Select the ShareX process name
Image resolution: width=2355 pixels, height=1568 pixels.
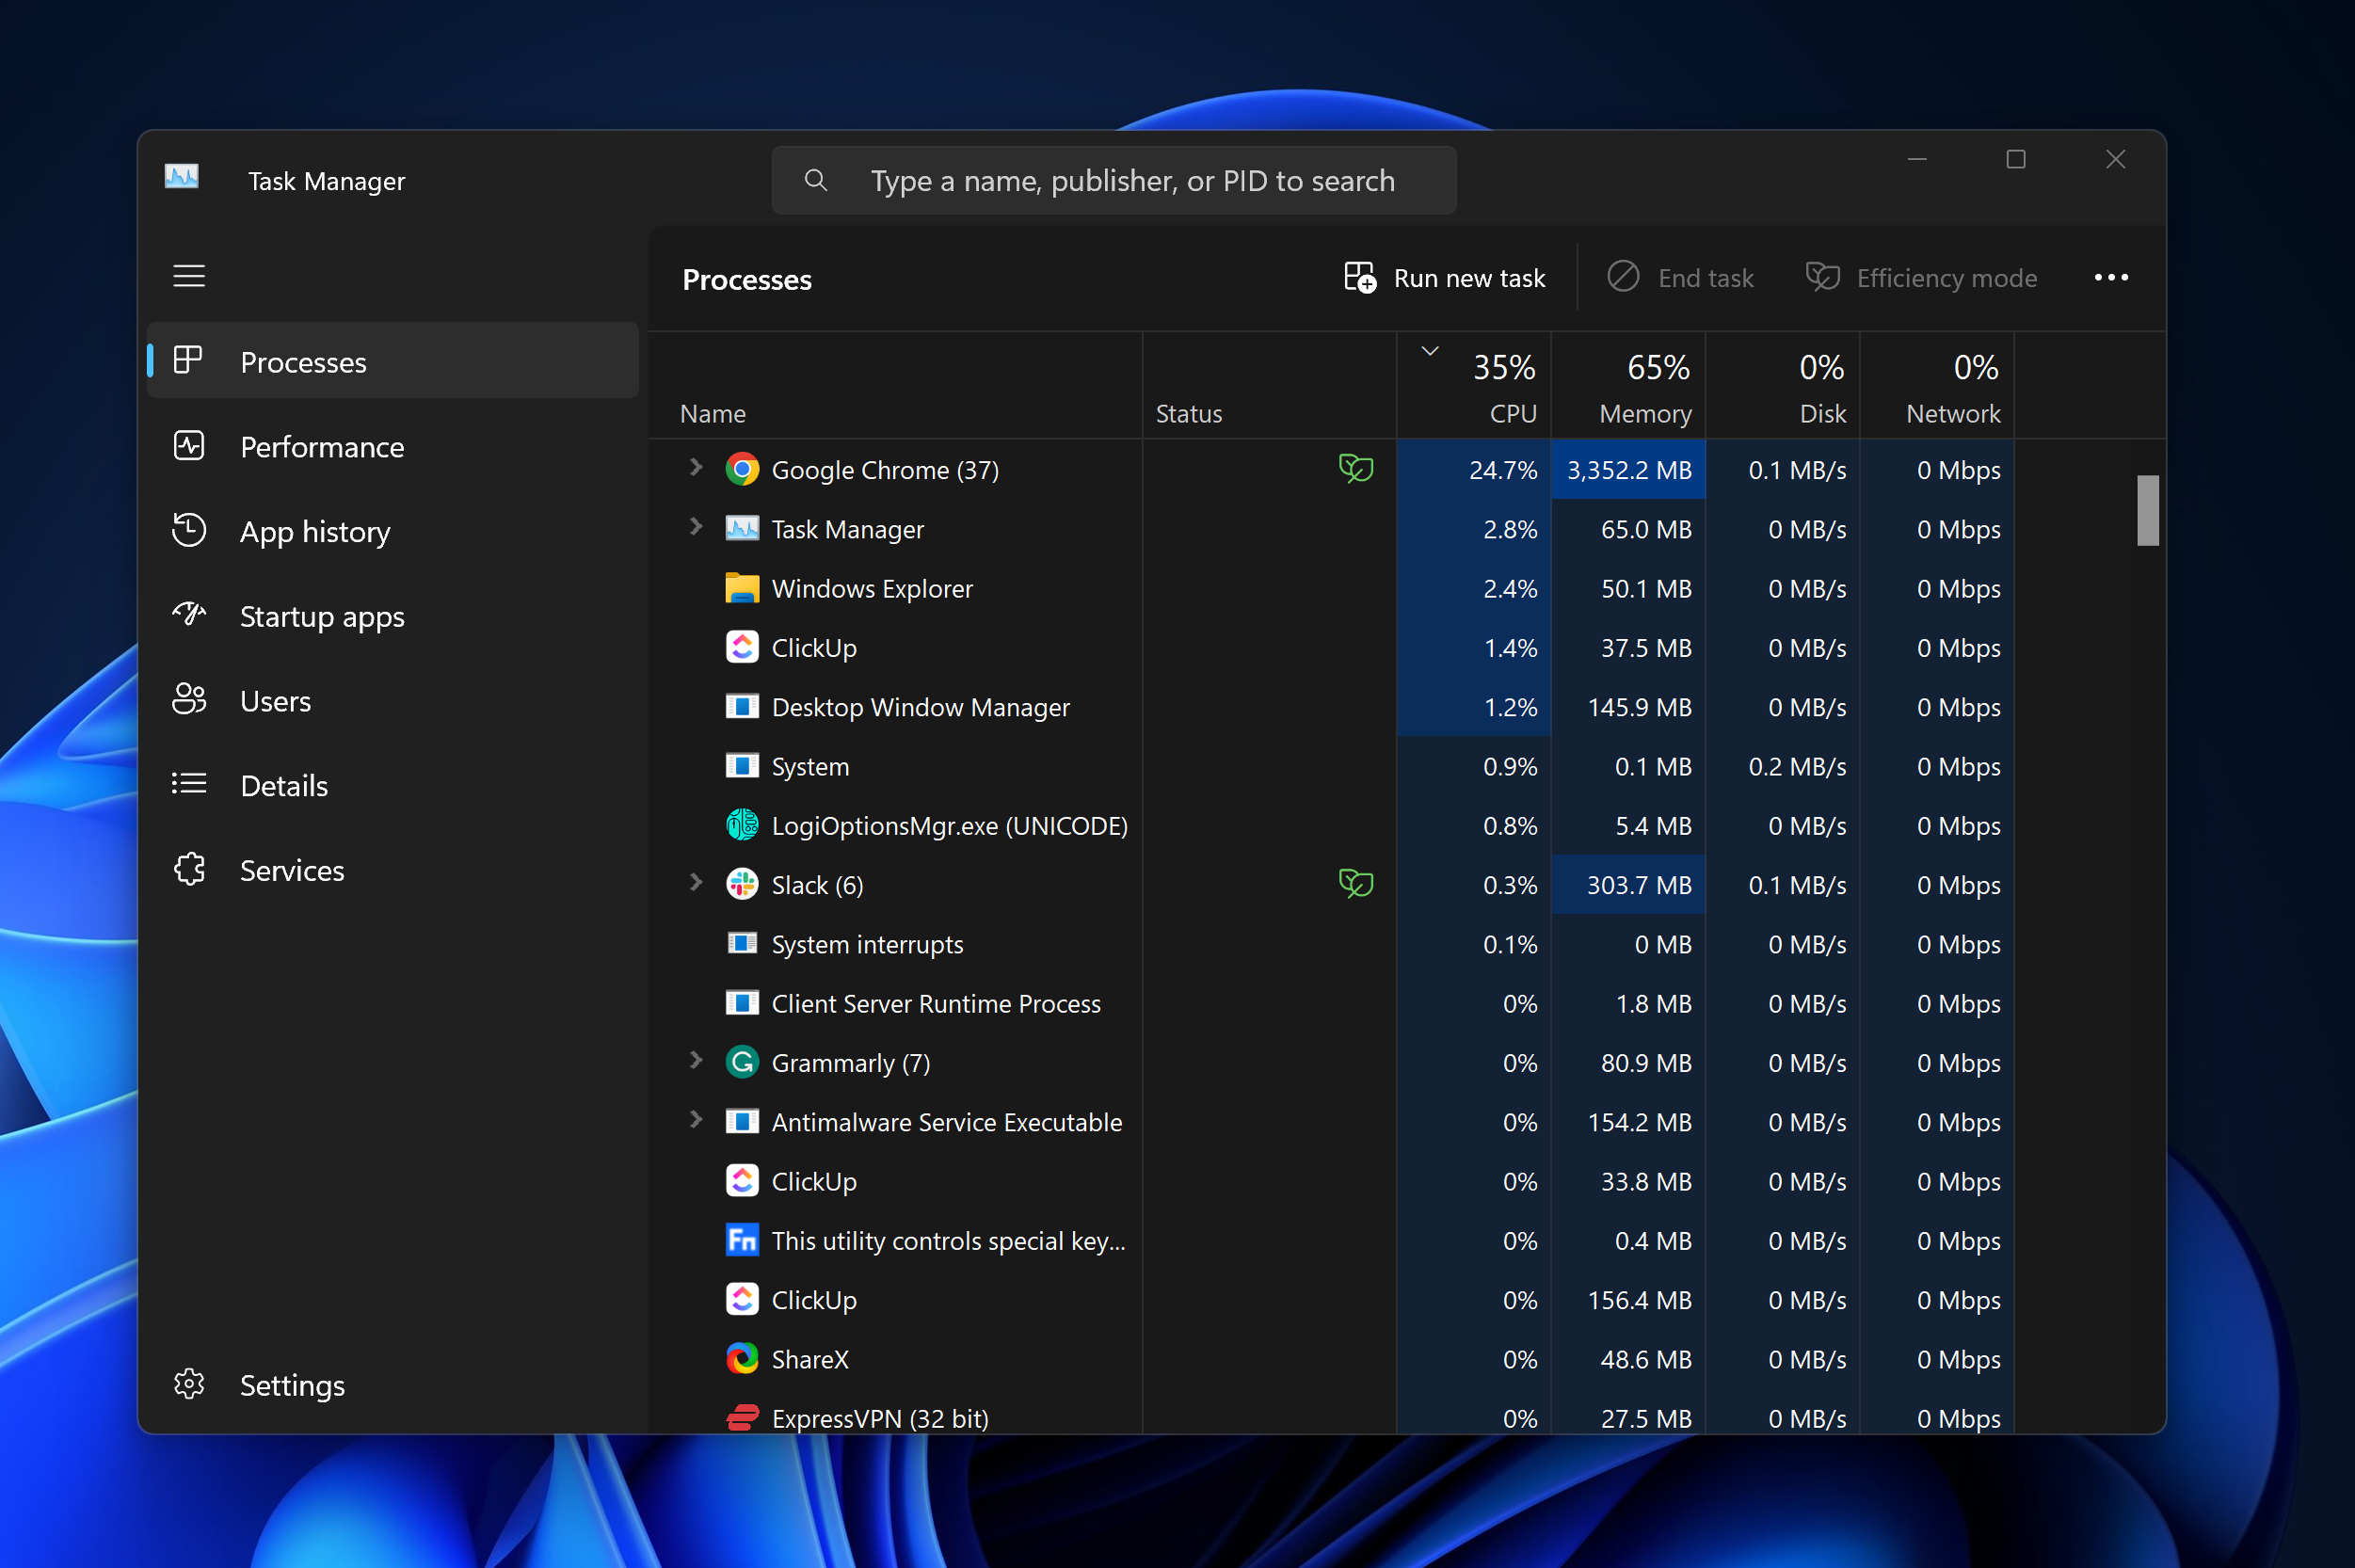[x=810, y=1360]
